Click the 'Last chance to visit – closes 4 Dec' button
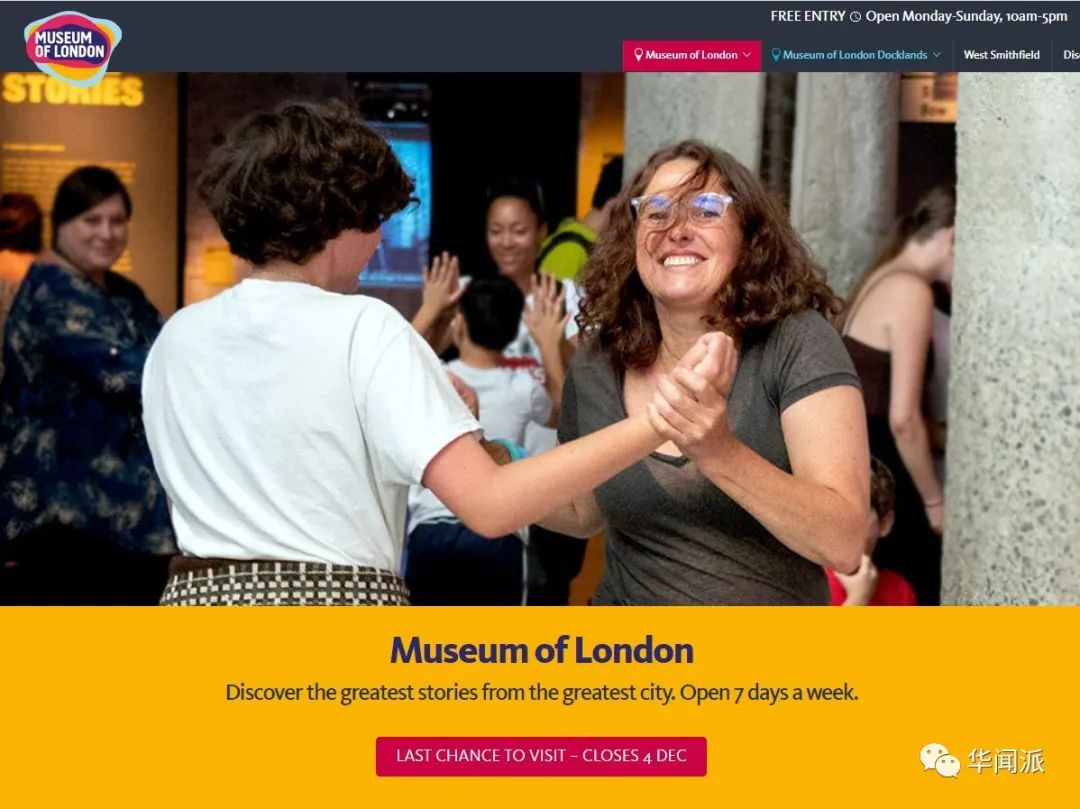 click(x=541, y=756)
